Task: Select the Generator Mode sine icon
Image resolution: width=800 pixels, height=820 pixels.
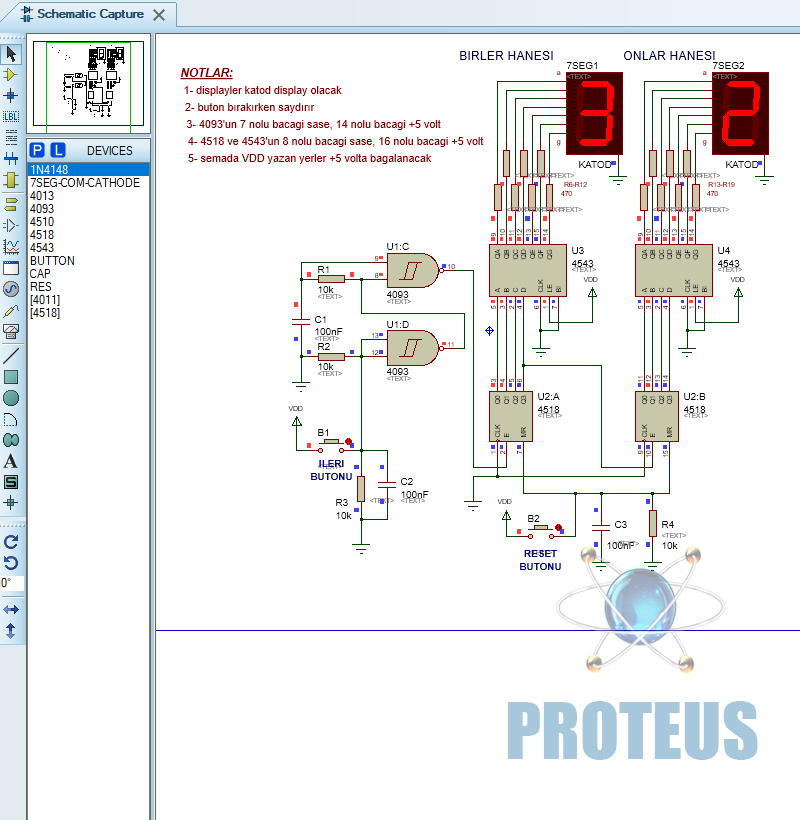Action: coord(11,289)
